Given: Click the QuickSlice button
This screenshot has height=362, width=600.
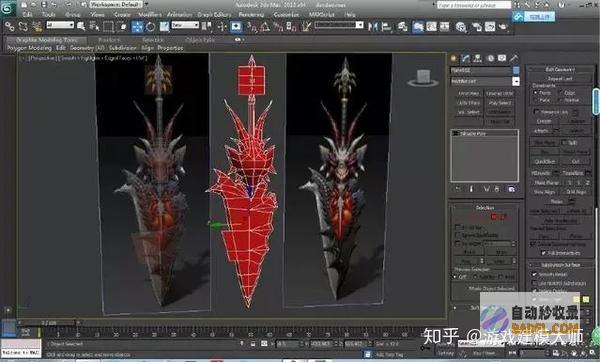Looking at the screenshot, I should coord(545,161).
